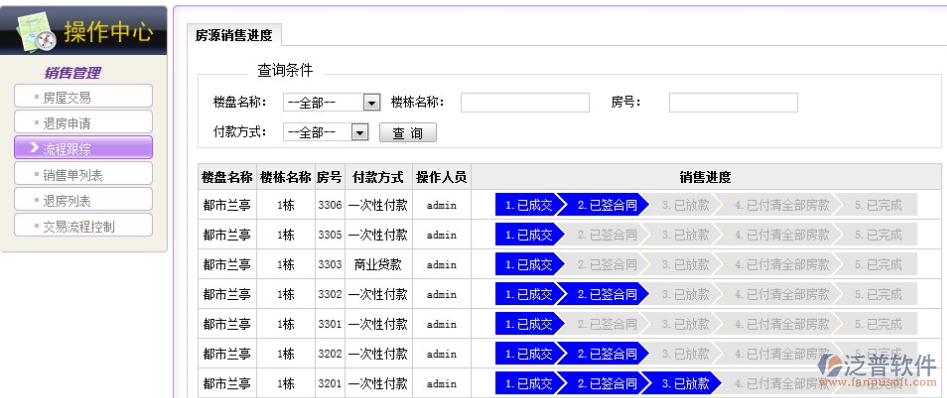Screen dimensions: 947x398
Task: Open the 退房申请 menu item
Action: pyautogui.click(x=83, y=123)
